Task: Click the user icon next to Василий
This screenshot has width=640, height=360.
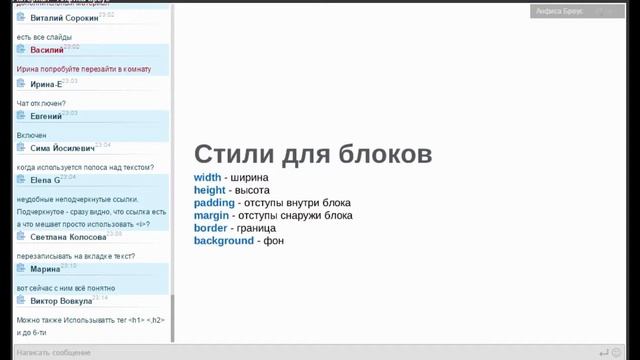Action: [21, 49]
